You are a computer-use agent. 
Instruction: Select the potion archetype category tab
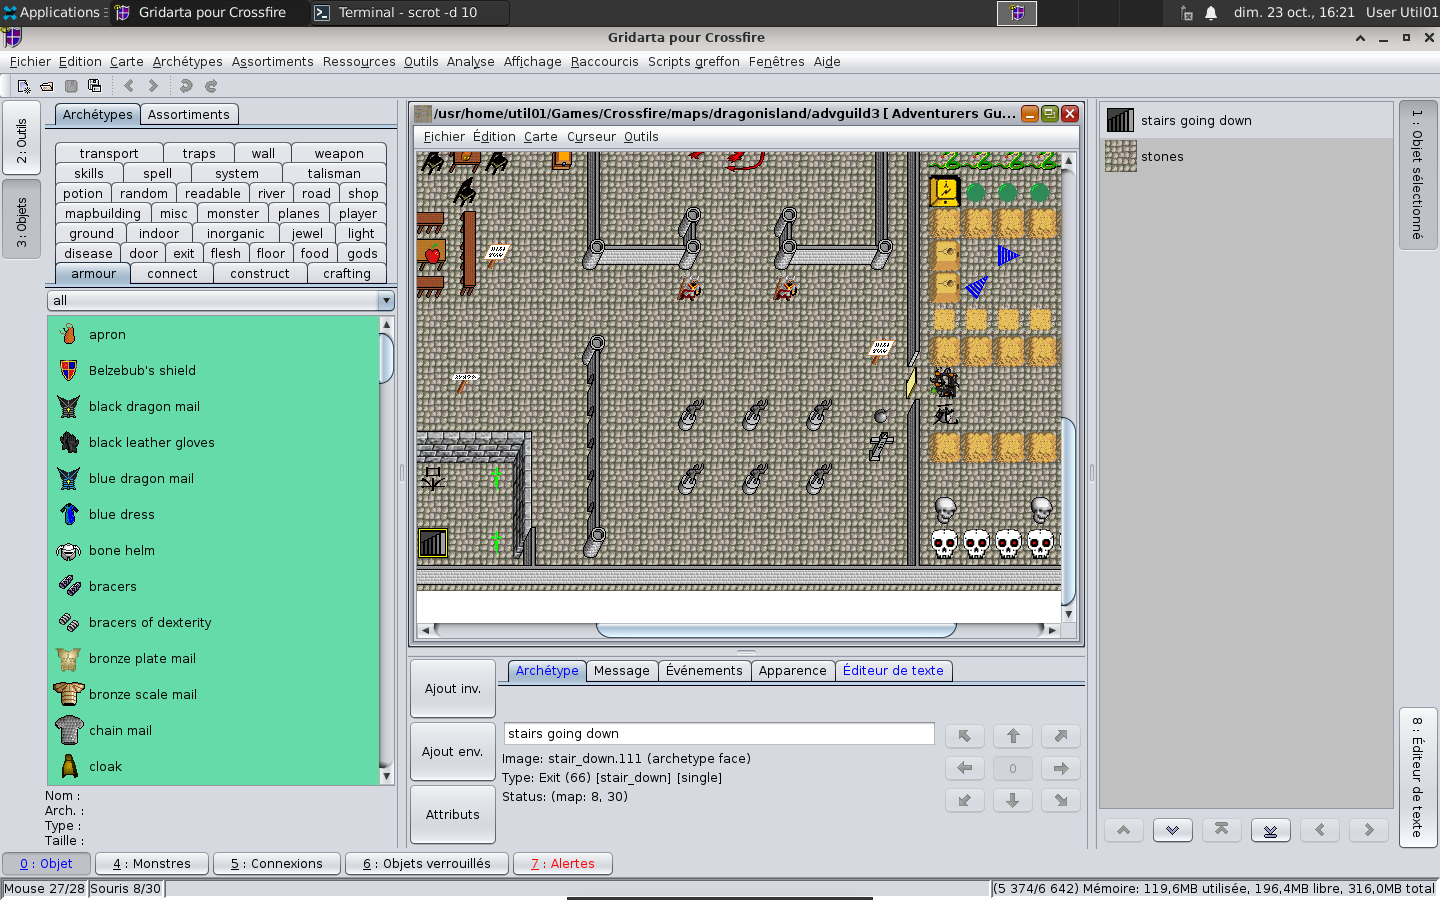[x=83, y=193]
